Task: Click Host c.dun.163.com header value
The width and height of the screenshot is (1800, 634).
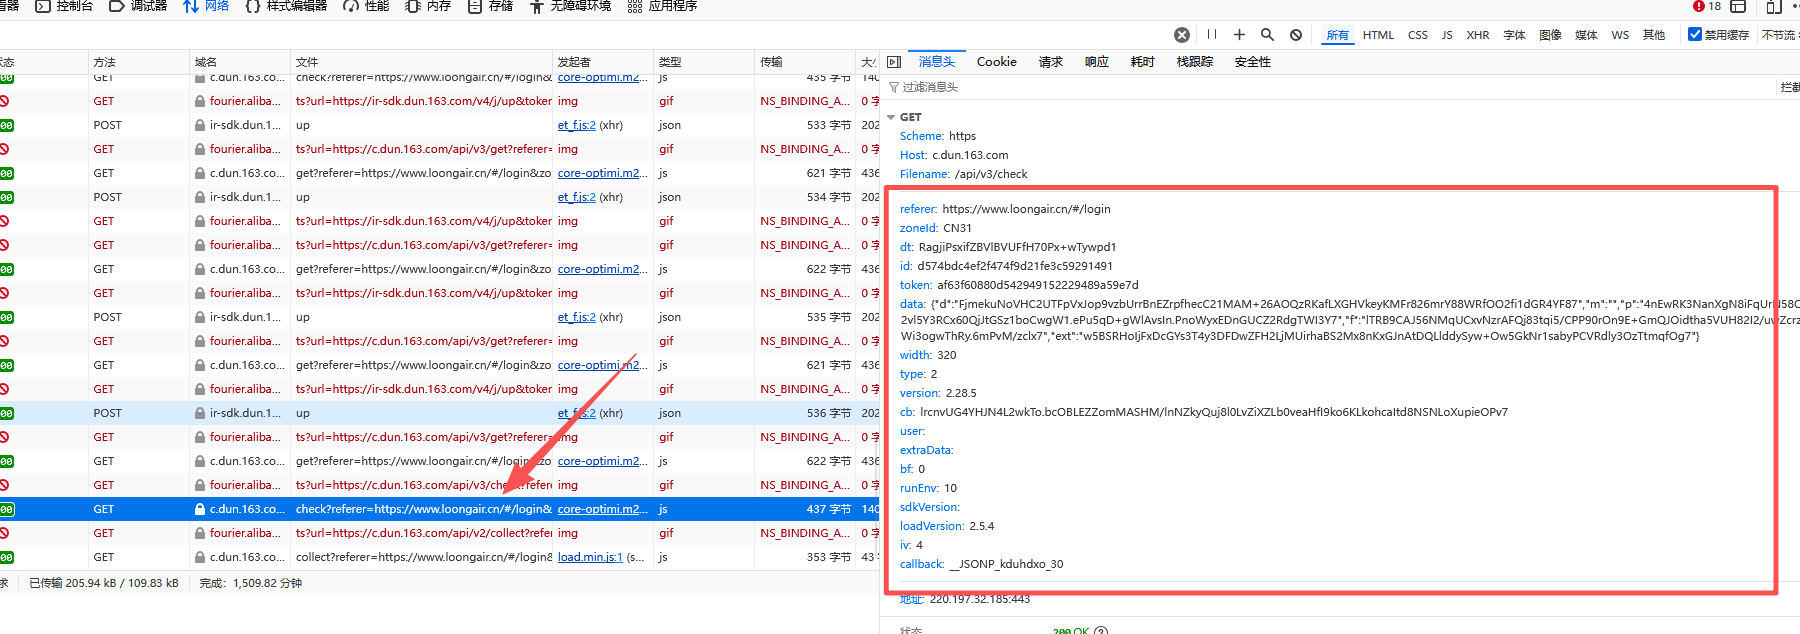Action: click(970, 155)
